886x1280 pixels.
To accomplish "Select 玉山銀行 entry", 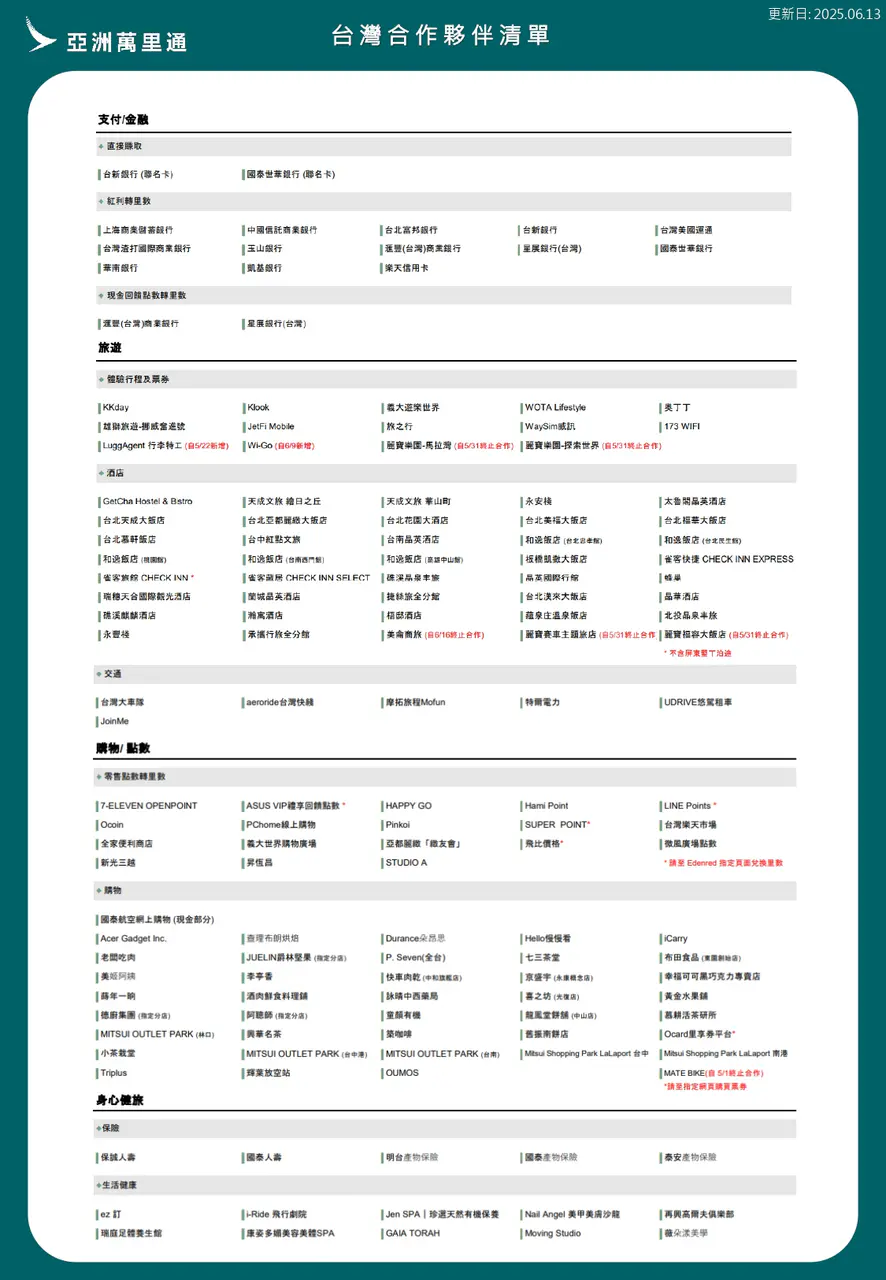I will click(265, 249).
